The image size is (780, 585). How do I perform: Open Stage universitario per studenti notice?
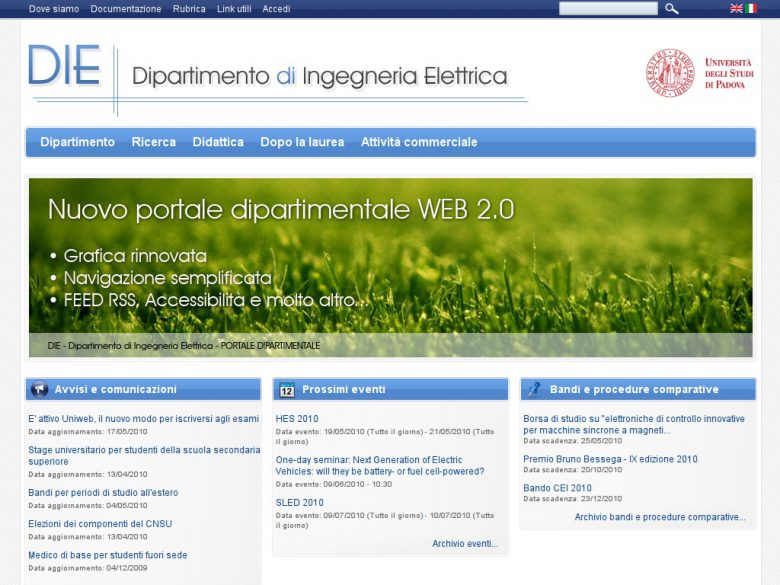pos(144,456)
